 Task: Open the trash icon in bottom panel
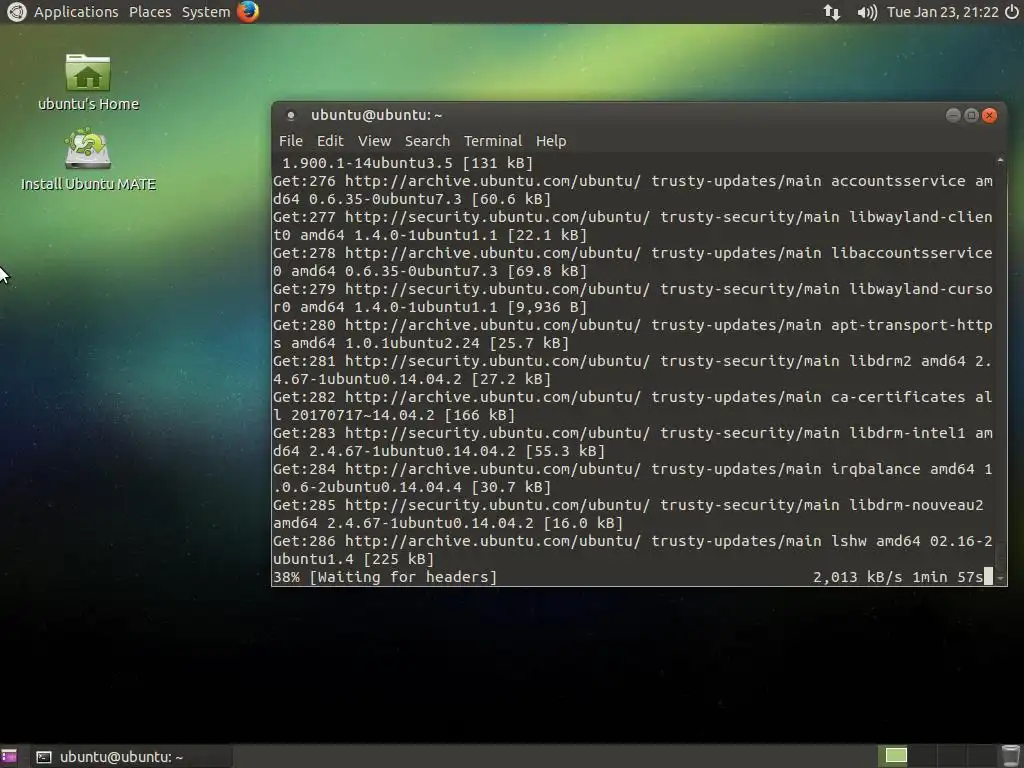tap(1010, 756)
